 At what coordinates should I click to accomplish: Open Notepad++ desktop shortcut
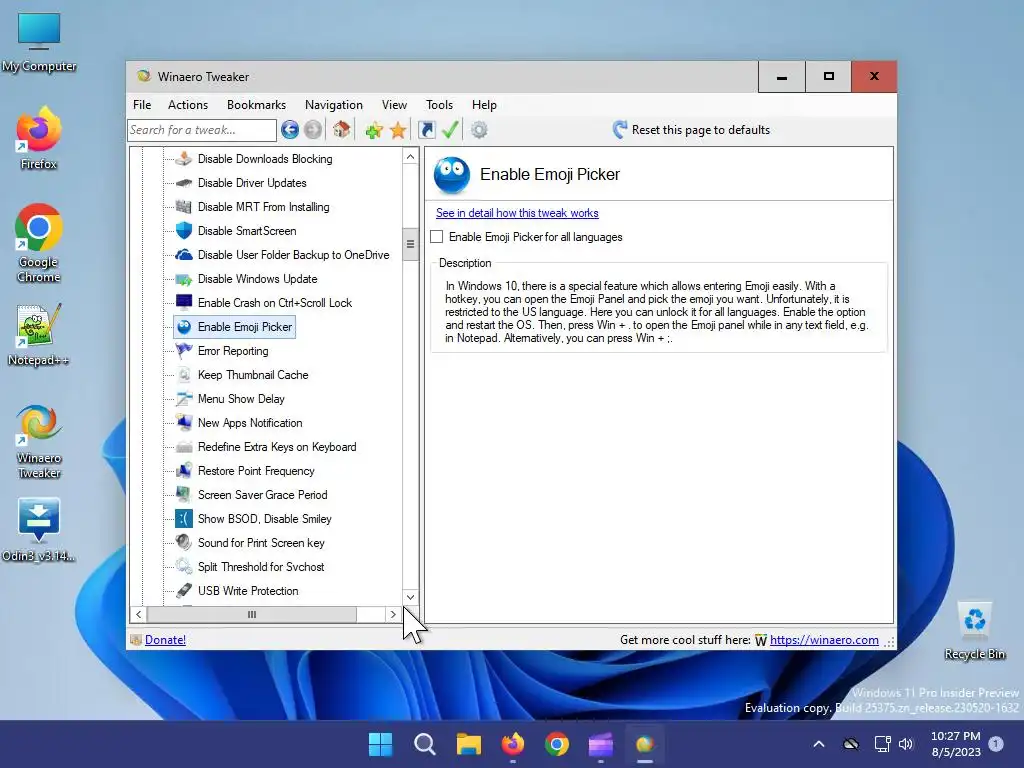coord(39,334)
